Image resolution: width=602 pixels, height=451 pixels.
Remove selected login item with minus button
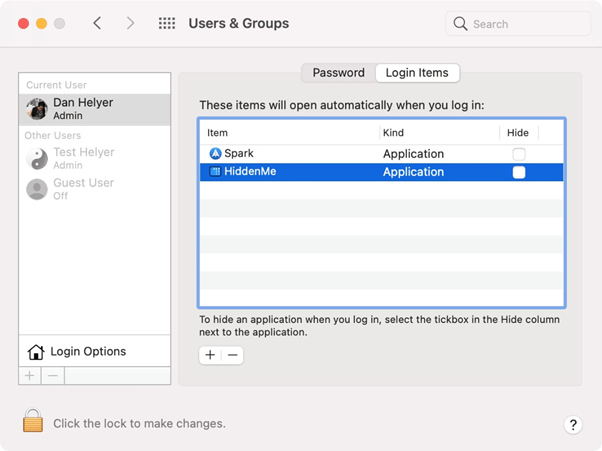[232, 355]
